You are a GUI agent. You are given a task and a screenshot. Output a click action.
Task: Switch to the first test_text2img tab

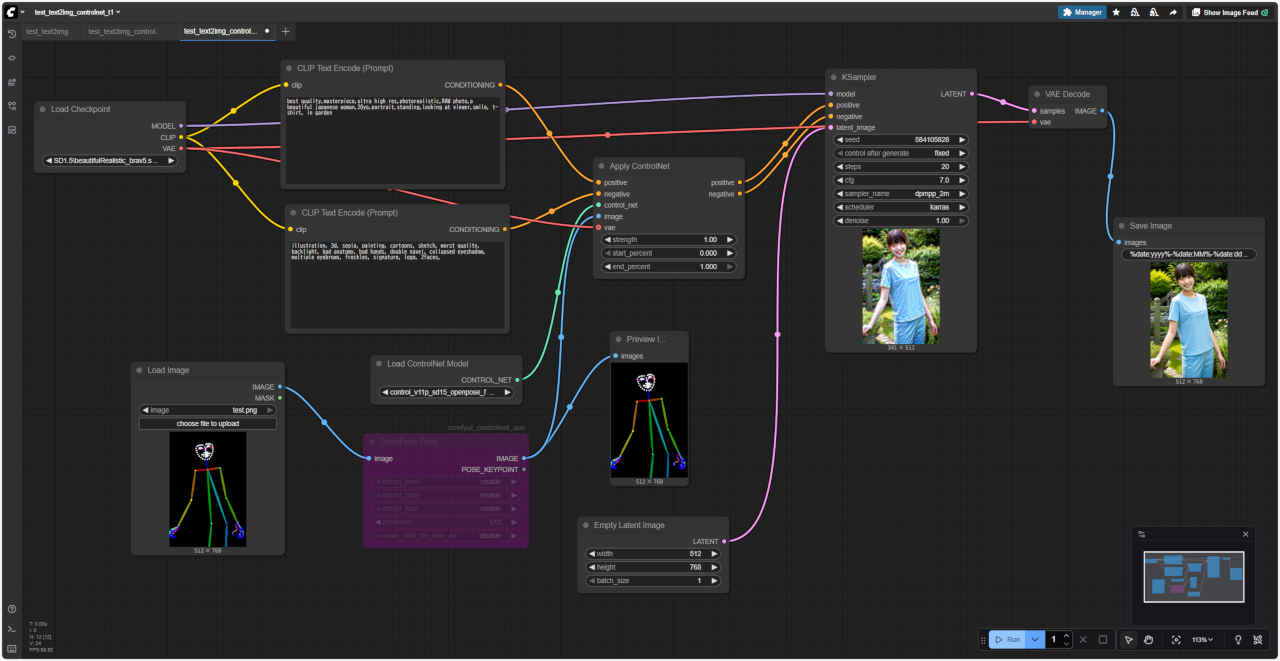tap(48, 32)
